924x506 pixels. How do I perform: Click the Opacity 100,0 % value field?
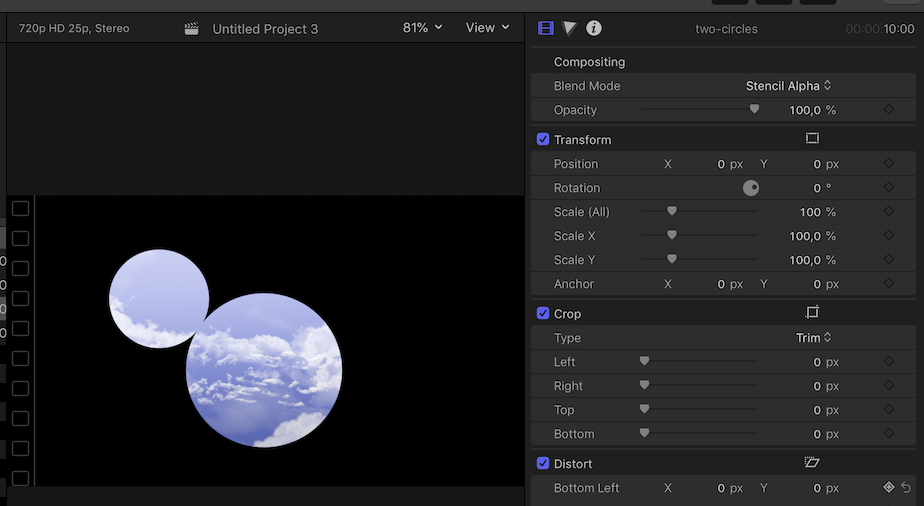(x=812, y=110)
